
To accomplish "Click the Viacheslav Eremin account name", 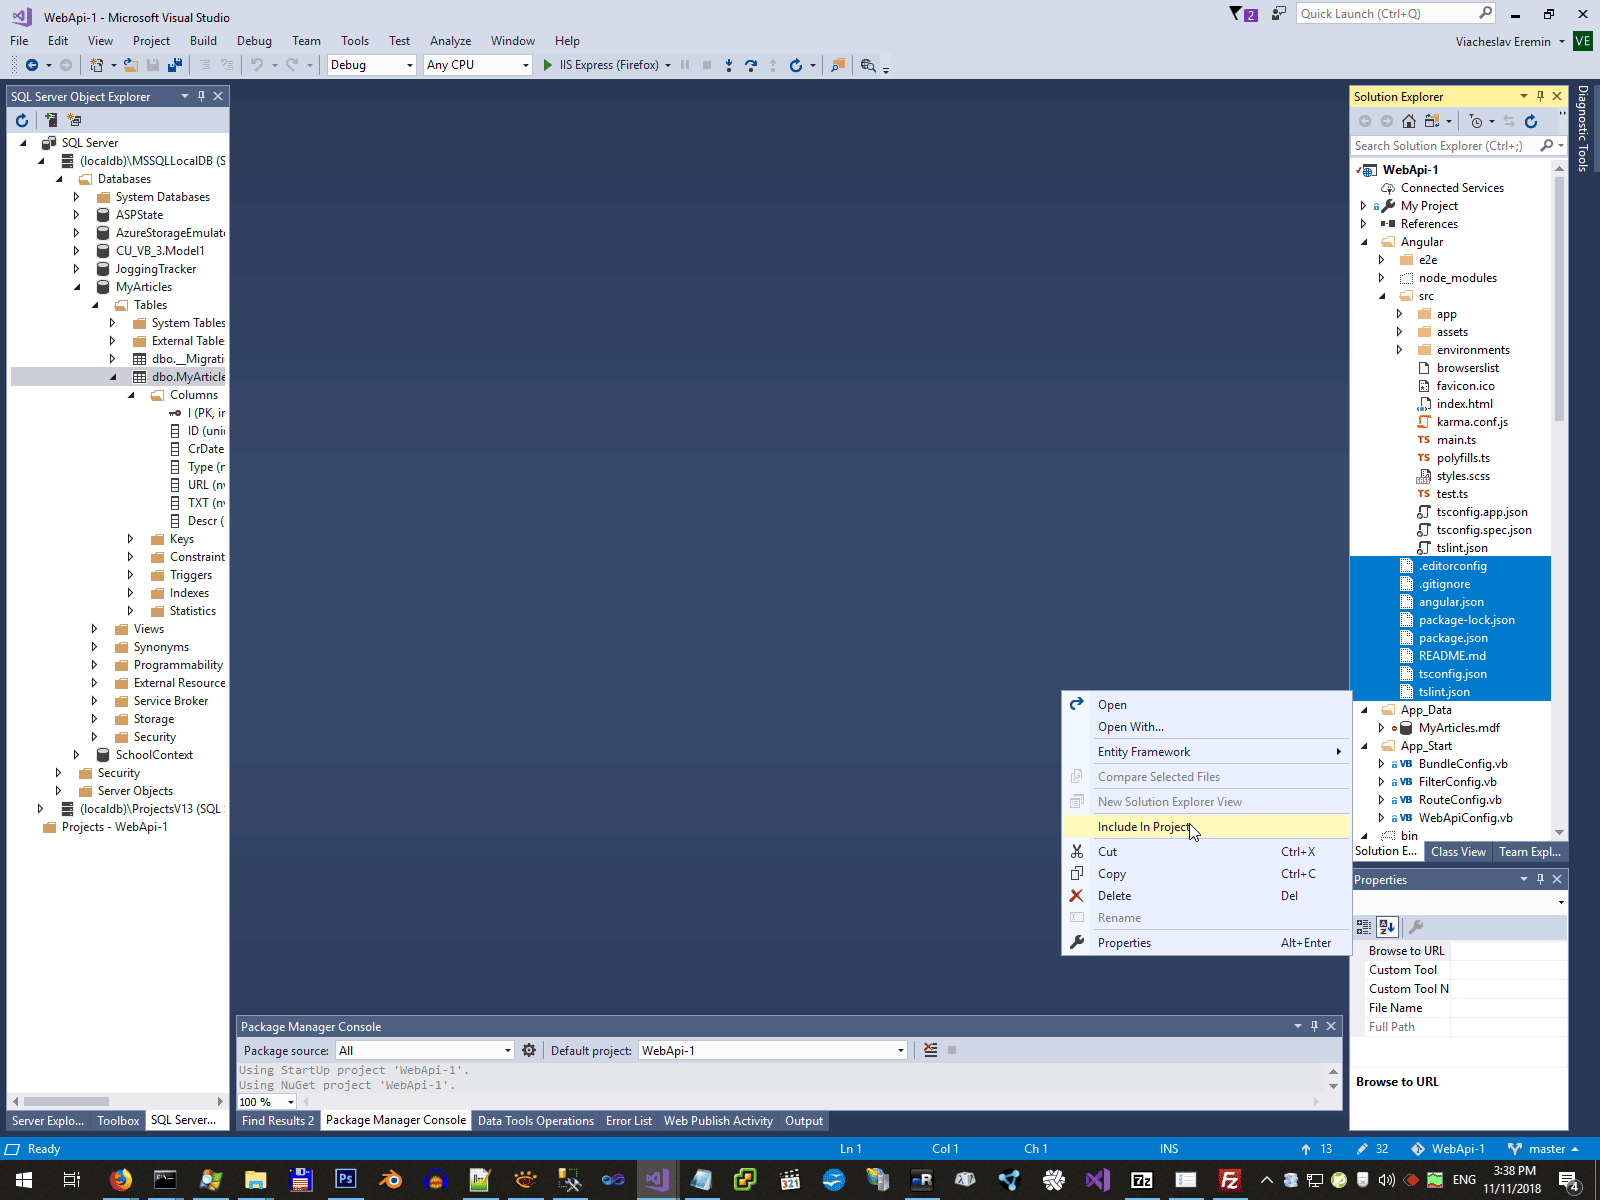I will pyautogui.click(x=1503, y=41).
